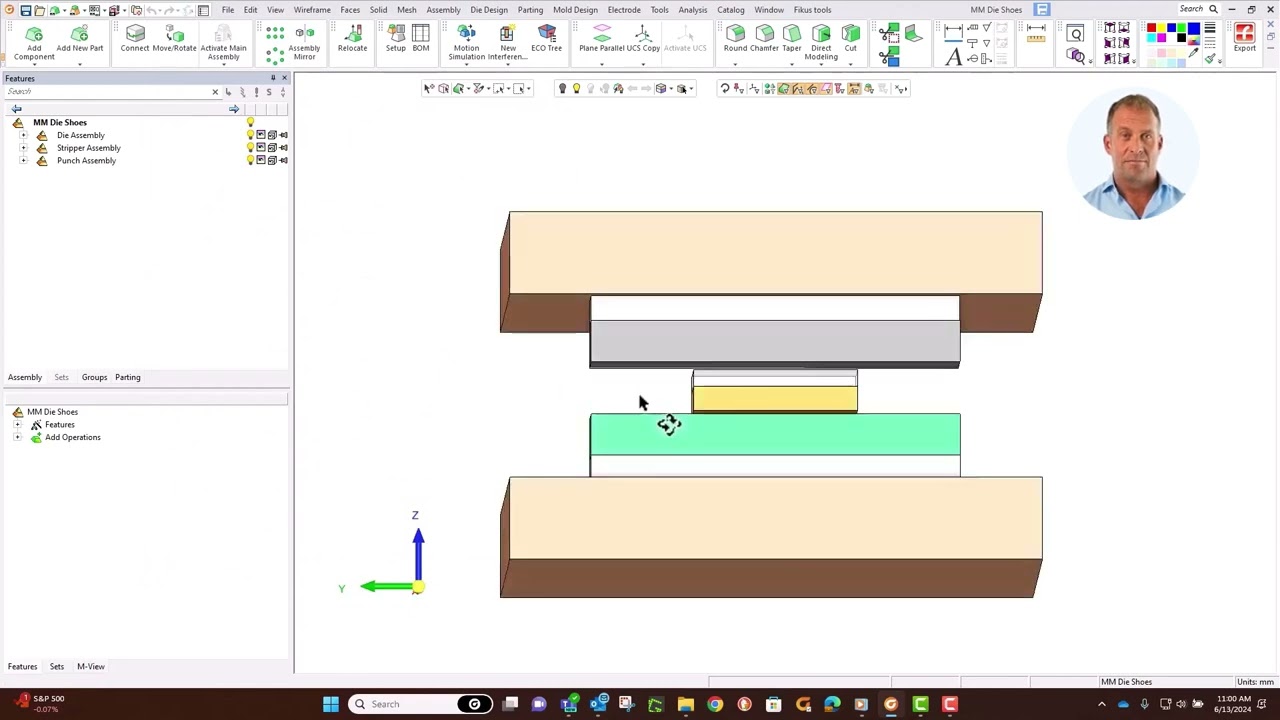
Task: Click the Features search field
Action: [108, 92]
